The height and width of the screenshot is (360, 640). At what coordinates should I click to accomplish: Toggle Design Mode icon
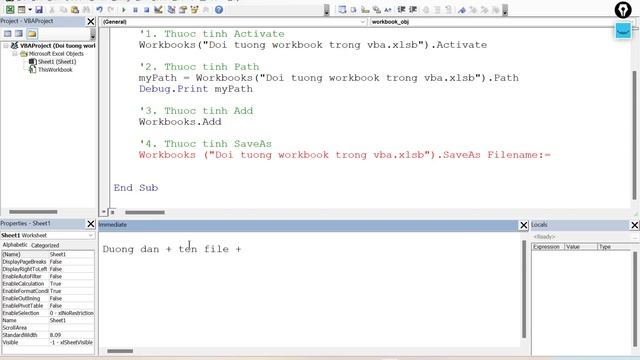point(158,9)
